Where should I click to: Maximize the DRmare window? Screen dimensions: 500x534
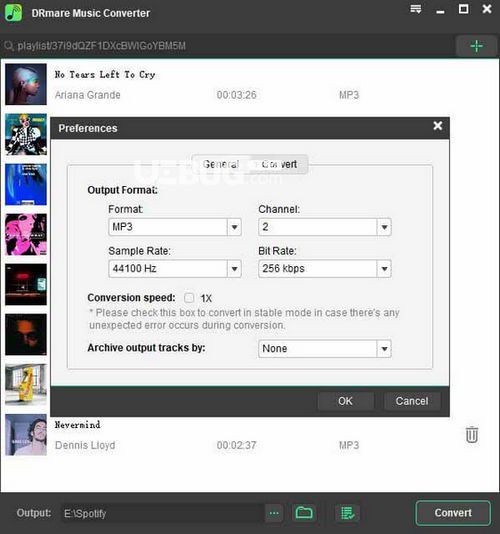point(464,9)
